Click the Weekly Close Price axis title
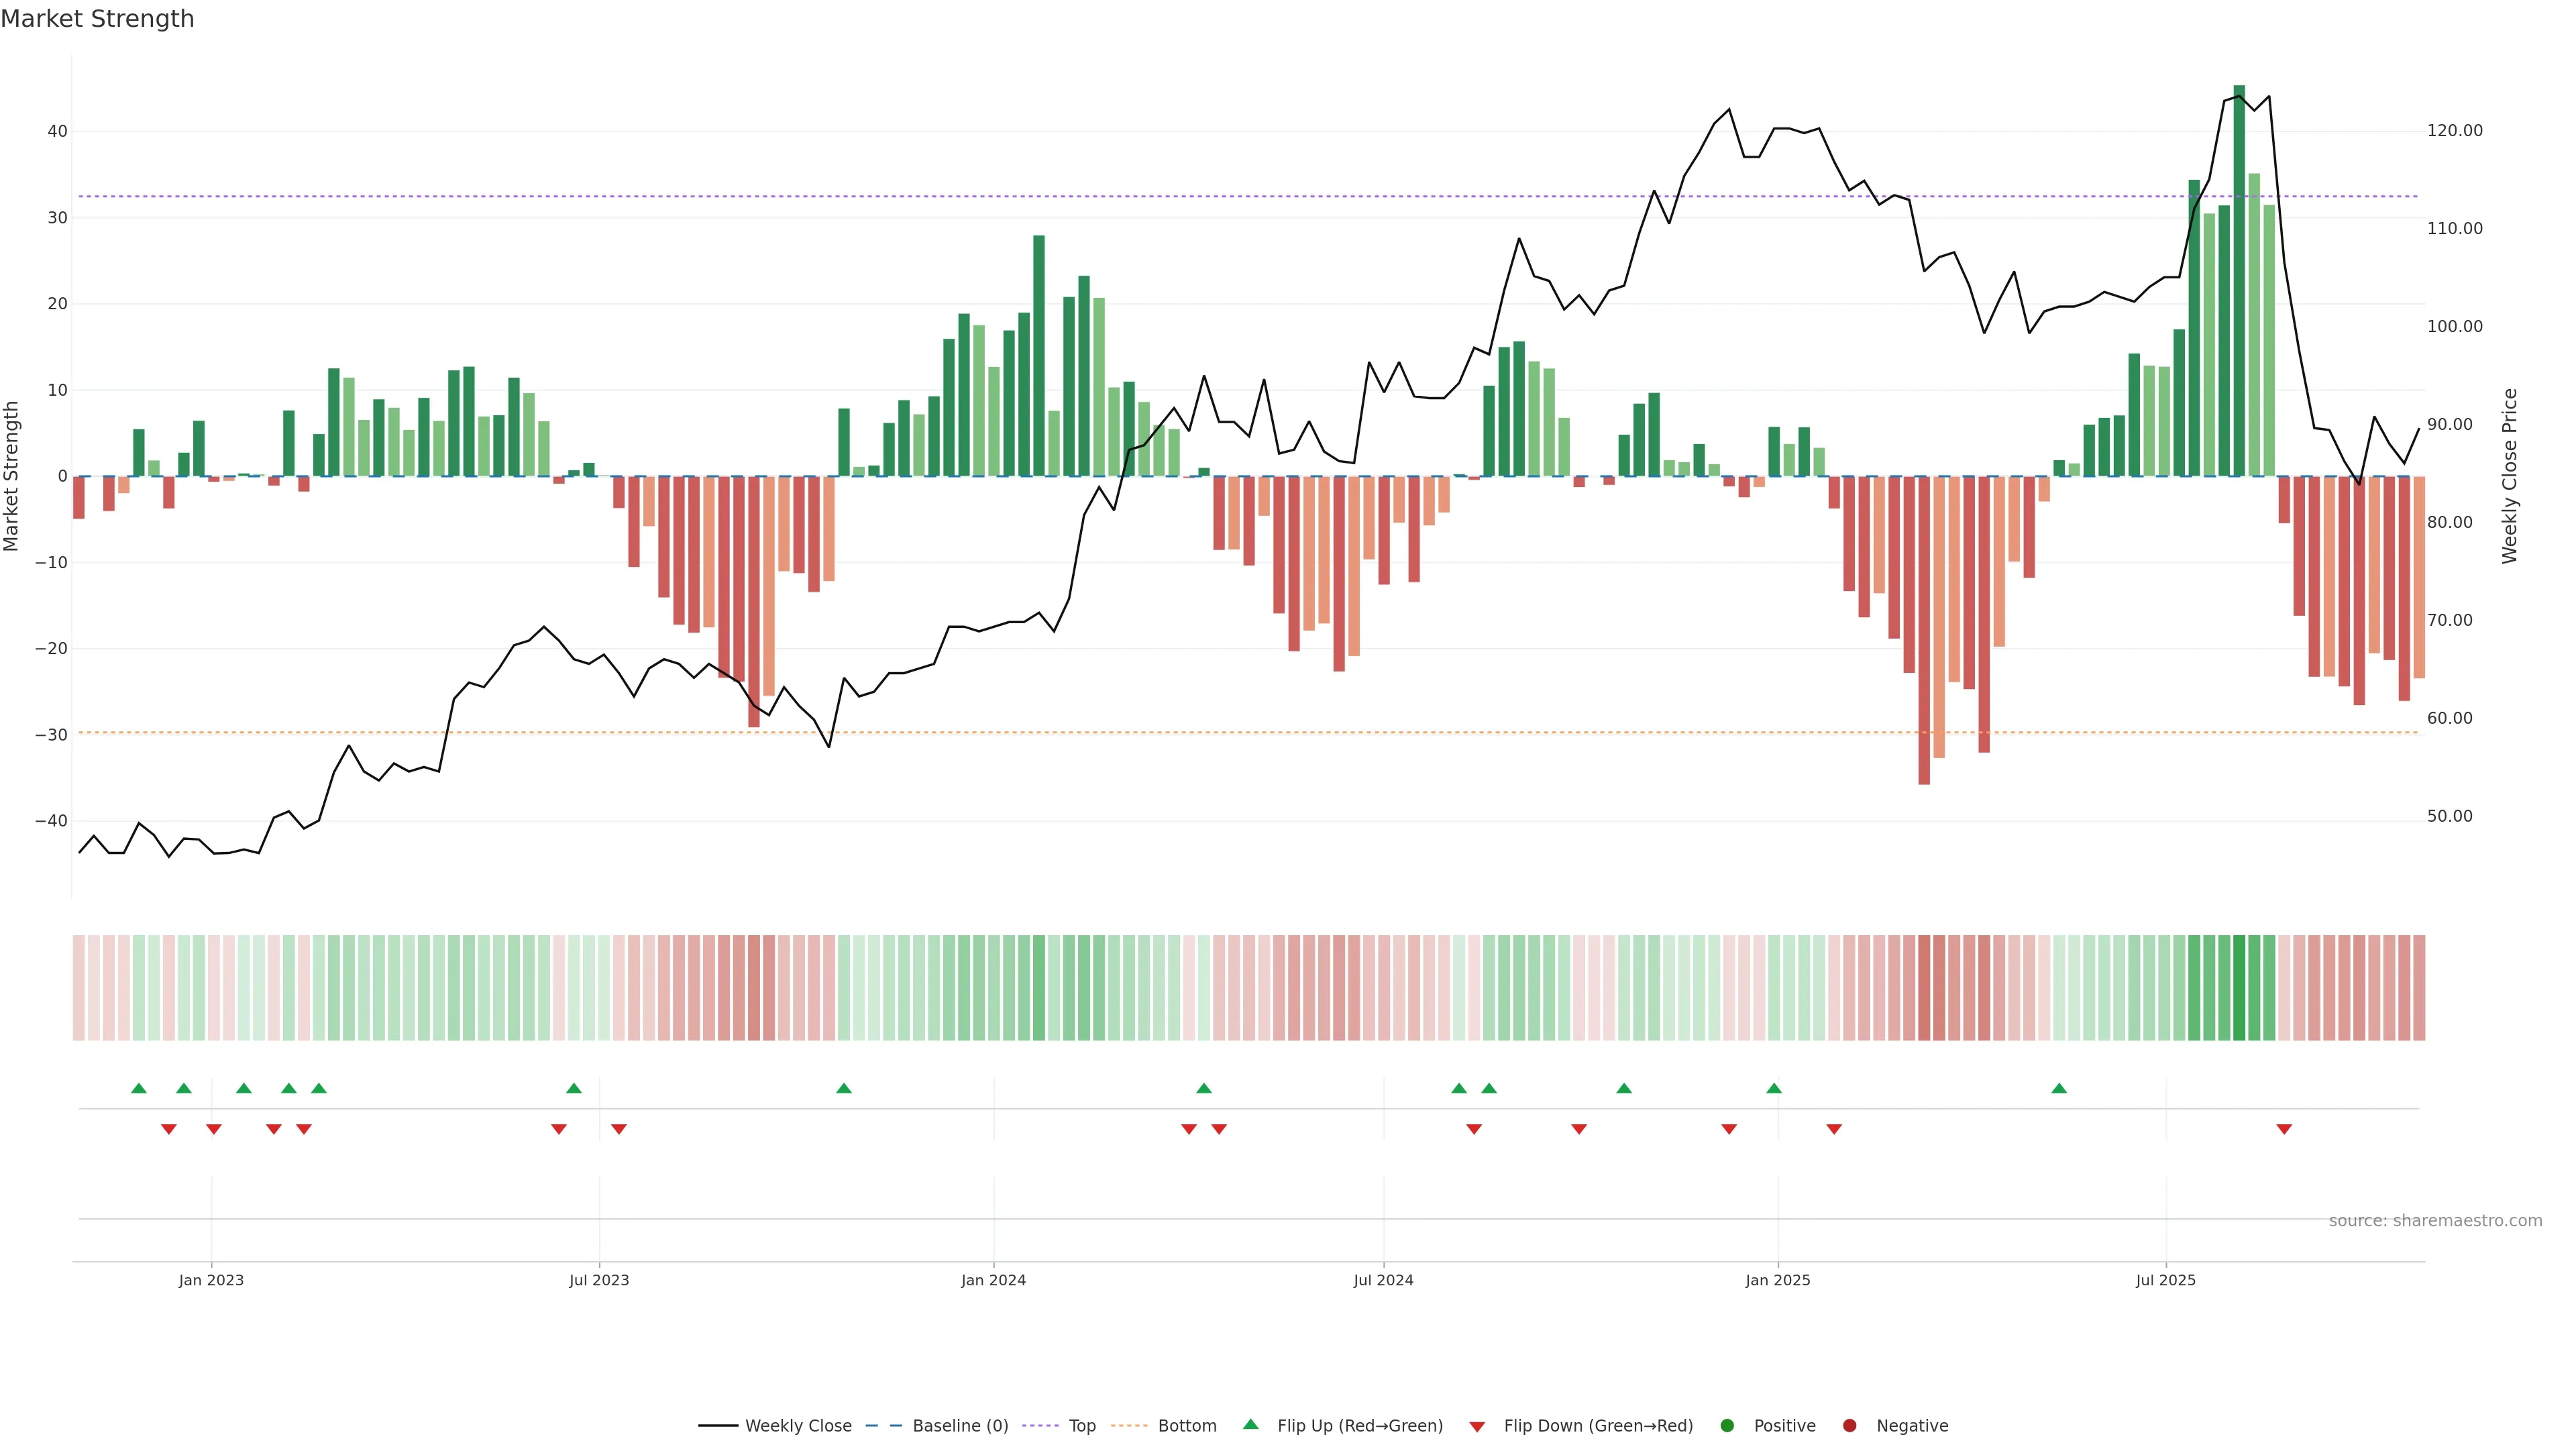The width and height of the screenshot is (2576, 1449). coord(2510,476)
